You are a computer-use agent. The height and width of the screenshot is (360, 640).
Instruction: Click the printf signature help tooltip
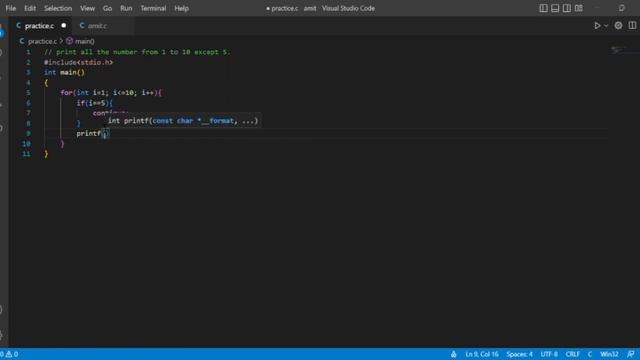coord(183,121)
